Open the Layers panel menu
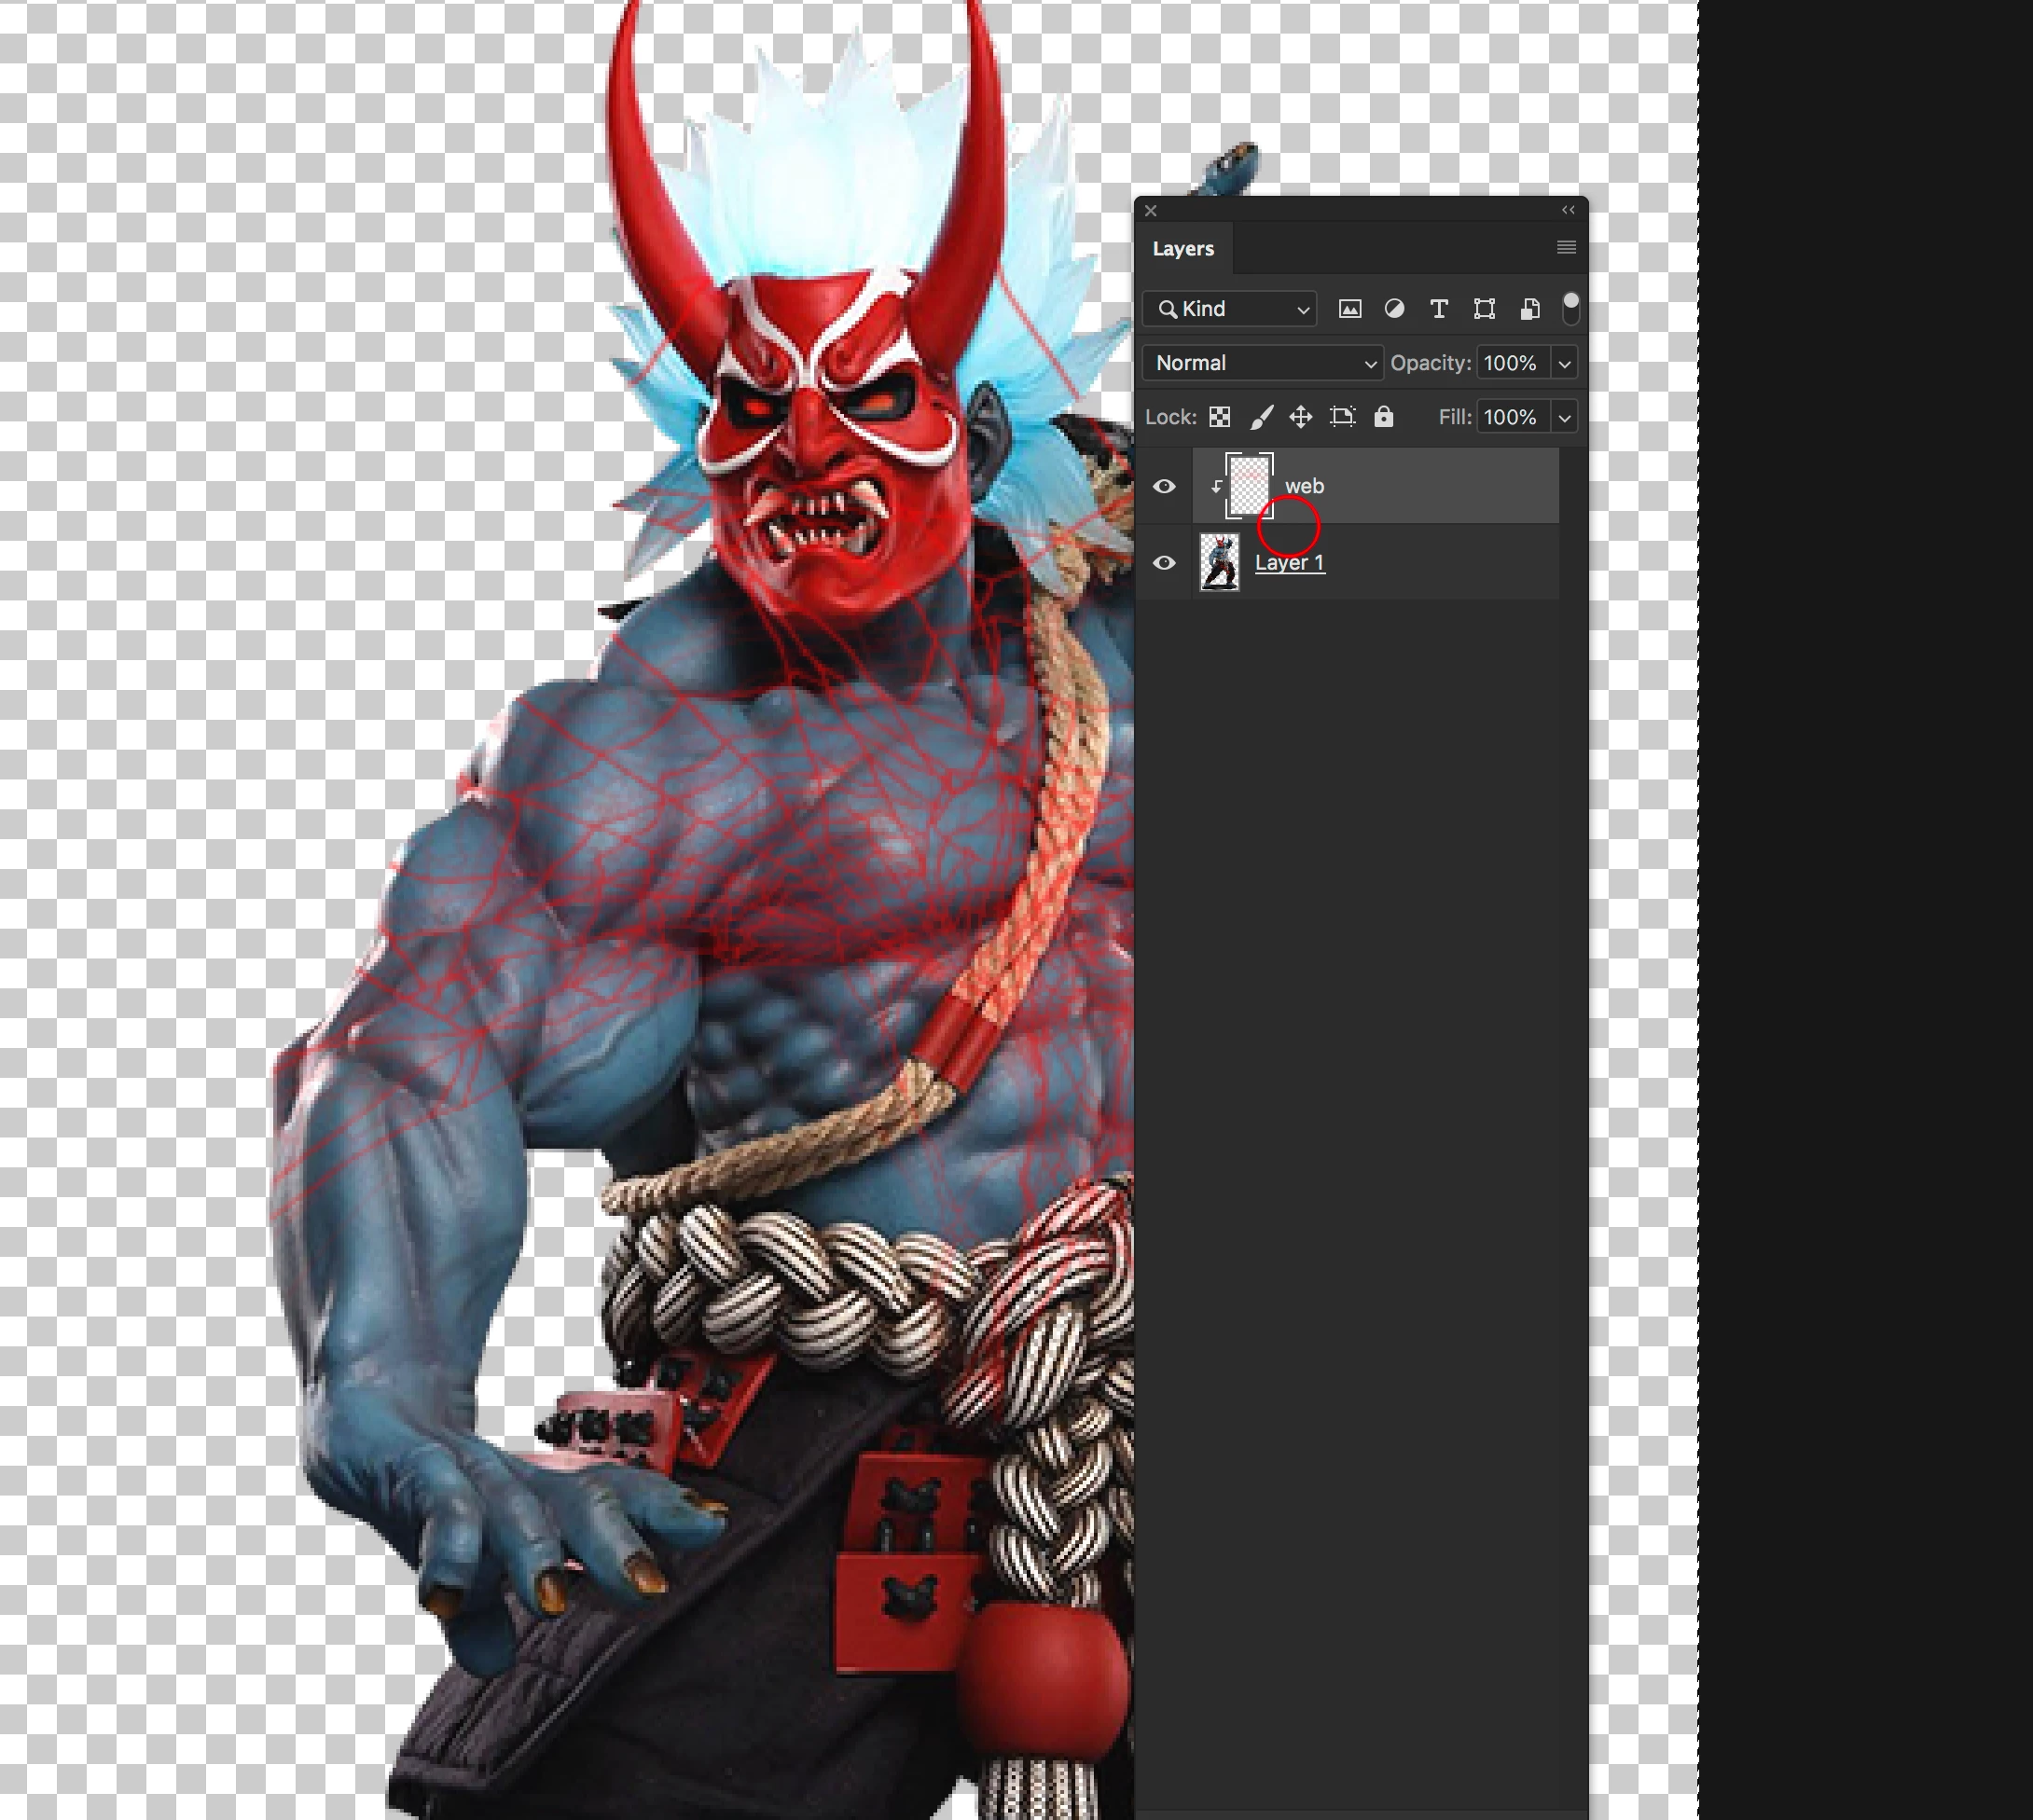Viewport: 2033px width, 1820px height. [x=1566, y=247]
